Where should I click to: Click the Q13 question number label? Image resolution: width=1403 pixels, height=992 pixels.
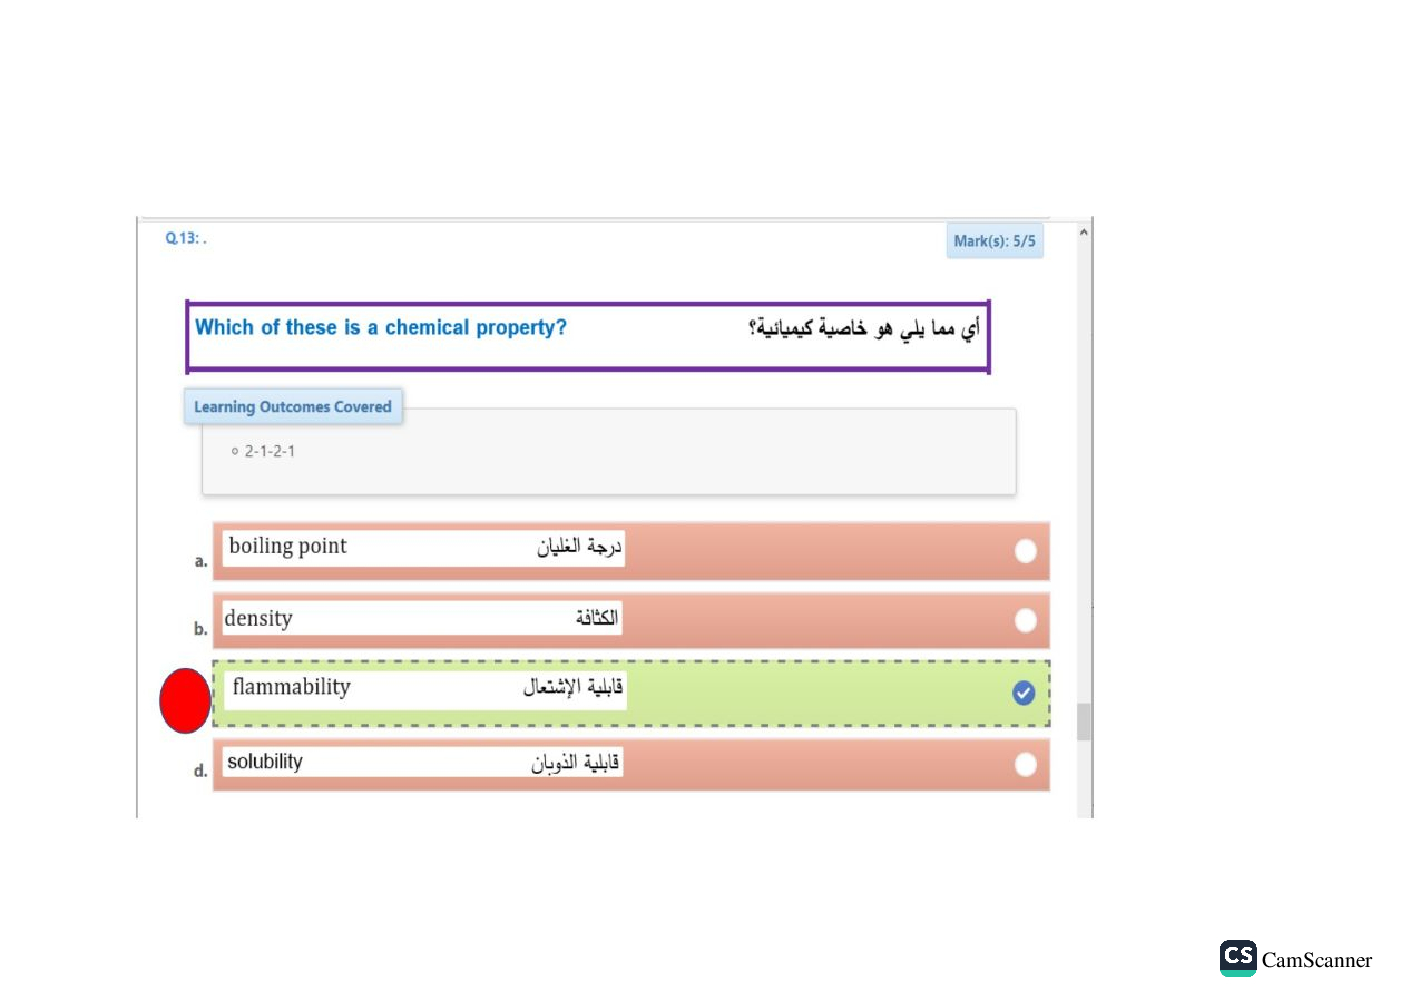tap(185, 238)
